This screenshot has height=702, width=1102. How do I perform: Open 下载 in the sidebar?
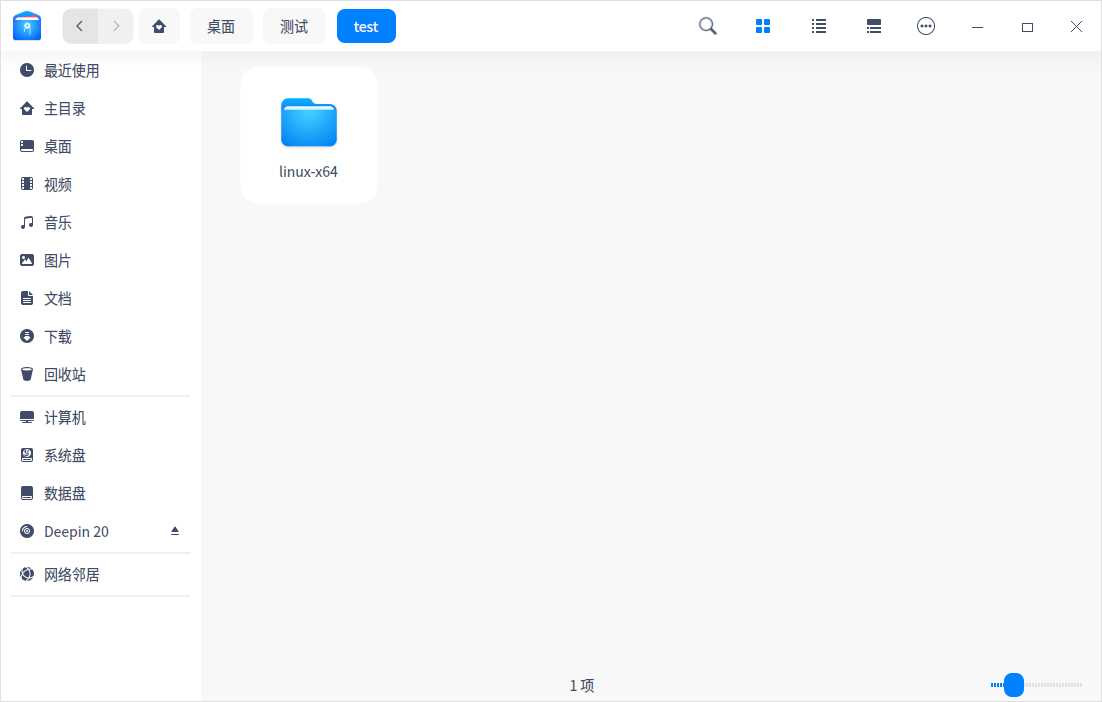pyautogui.click(x=101, y=336)
